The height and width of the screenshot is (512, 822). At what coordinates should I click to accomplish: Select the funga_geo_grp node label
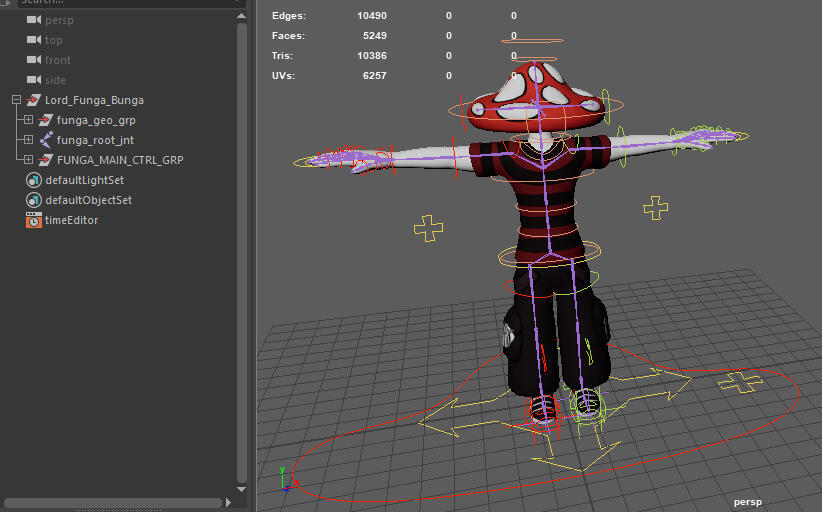click(x=96, y=120)
